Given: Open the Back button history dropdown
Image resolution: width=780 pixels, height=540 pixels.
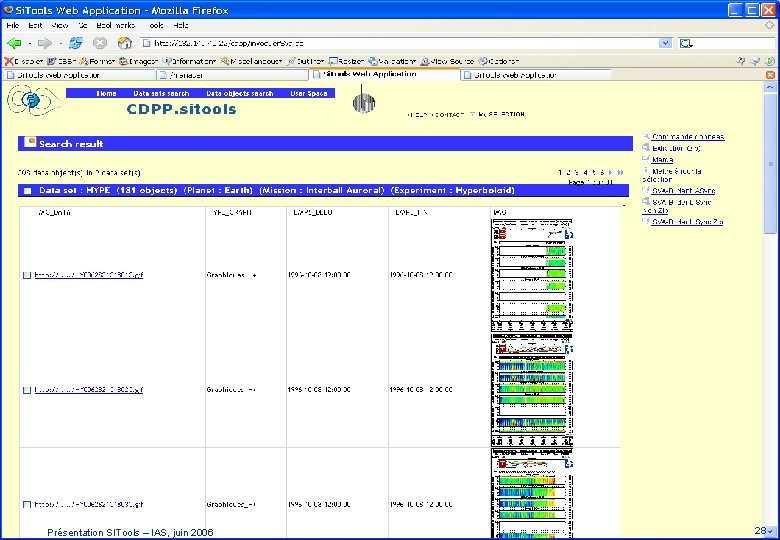Looking at the screenshot, I should pyautogui.click(x=29, y=44).
